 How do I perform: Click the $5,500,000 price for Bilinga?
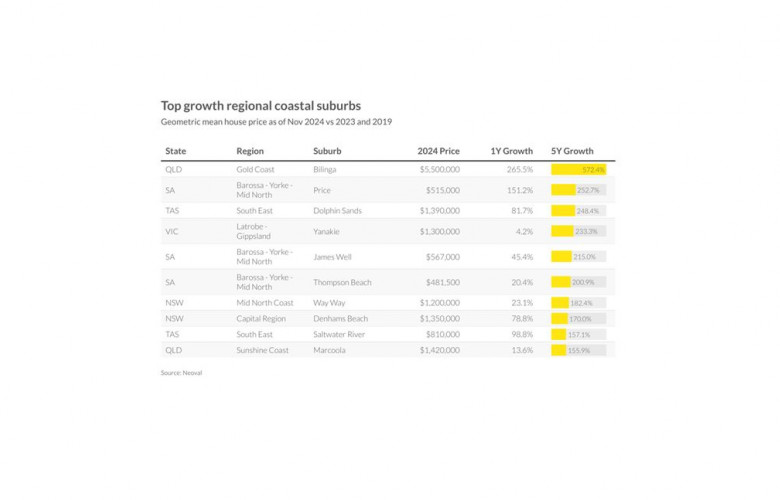tap(440, 170)
